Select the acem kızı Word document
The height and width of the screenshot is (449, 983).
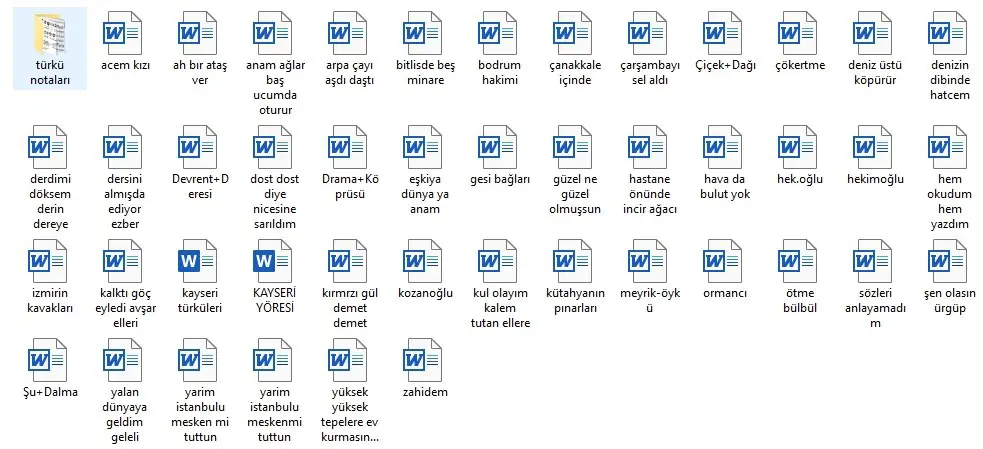pyautogui.click(x=125, y=33)
